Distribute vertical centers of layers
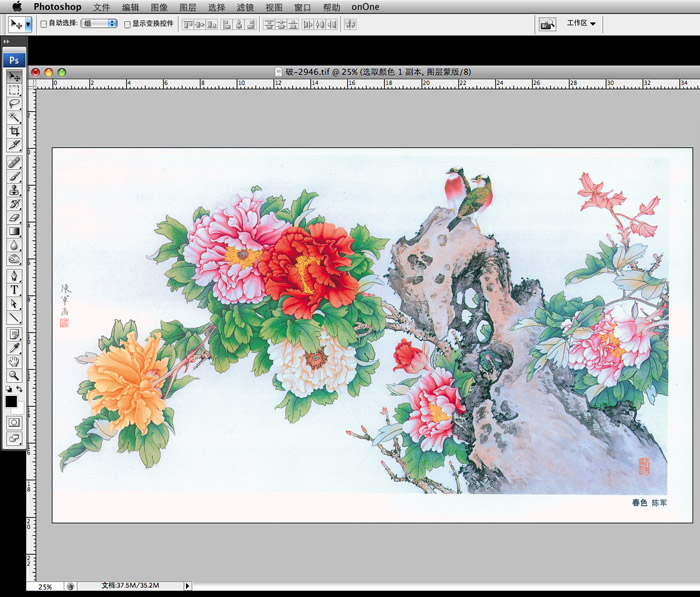 (x=281, y=25)
